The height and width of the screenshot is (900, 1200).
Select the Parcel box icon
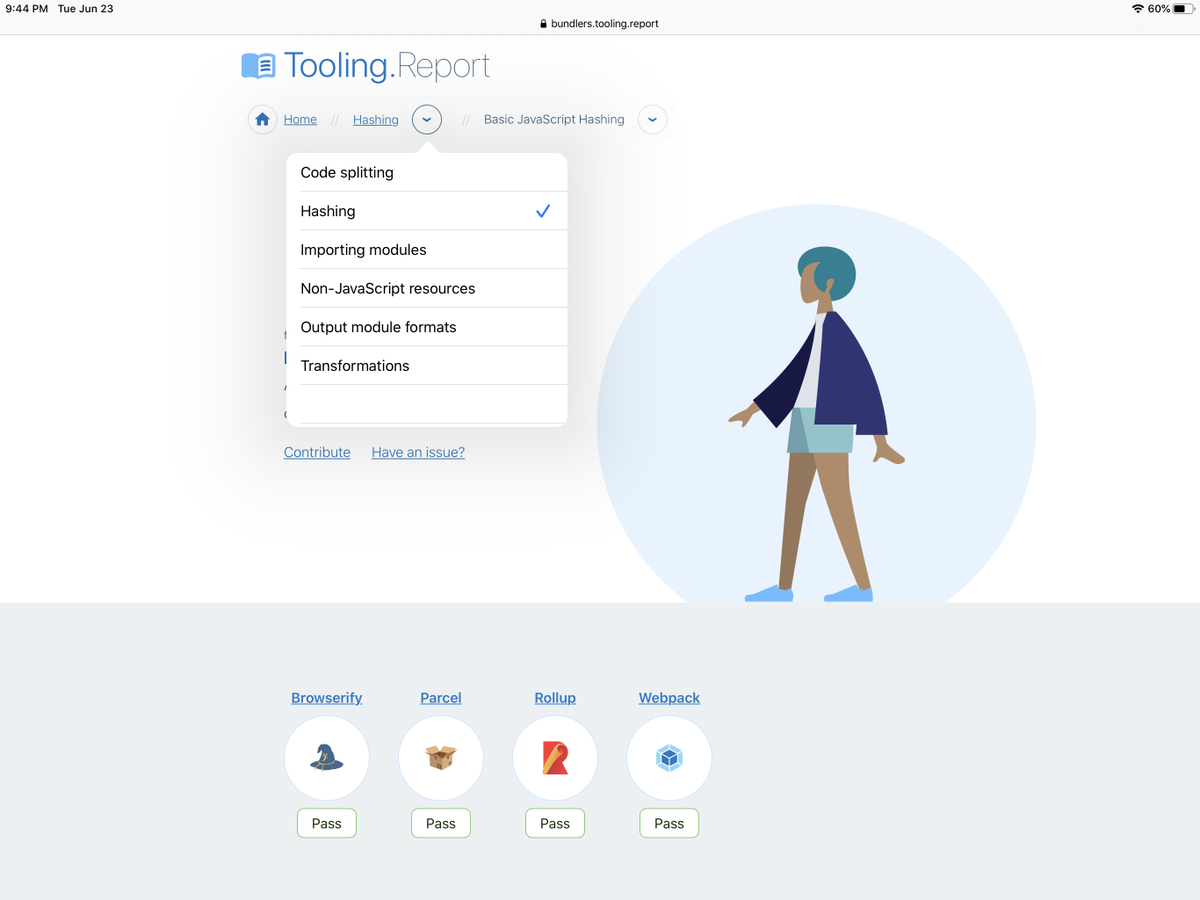(440, 757)
